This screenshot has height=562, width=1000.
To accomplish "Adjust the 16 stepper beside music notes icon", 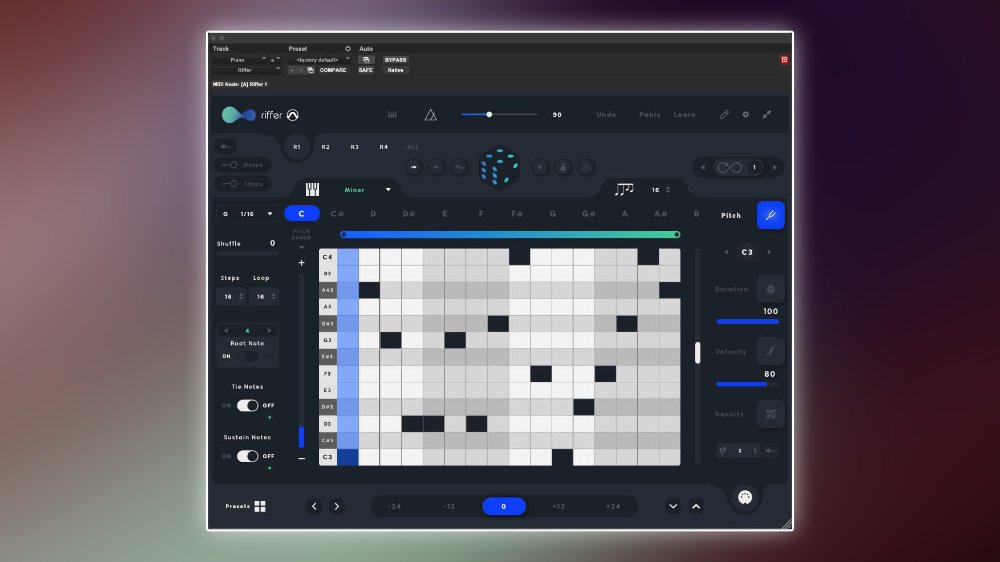I will coord(660,190).
